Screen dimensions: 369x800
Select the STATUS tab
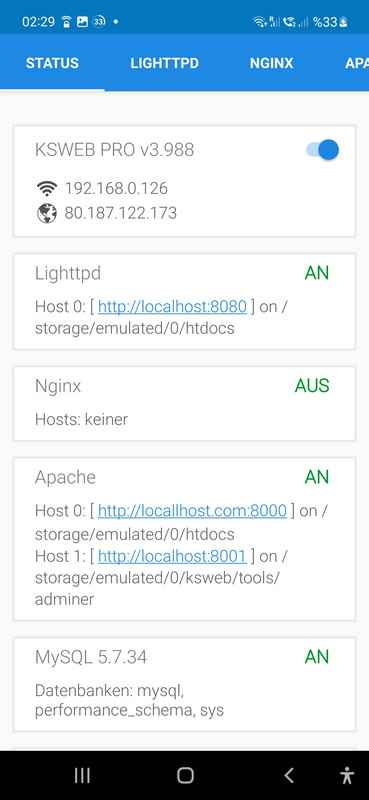coord(52,63)
